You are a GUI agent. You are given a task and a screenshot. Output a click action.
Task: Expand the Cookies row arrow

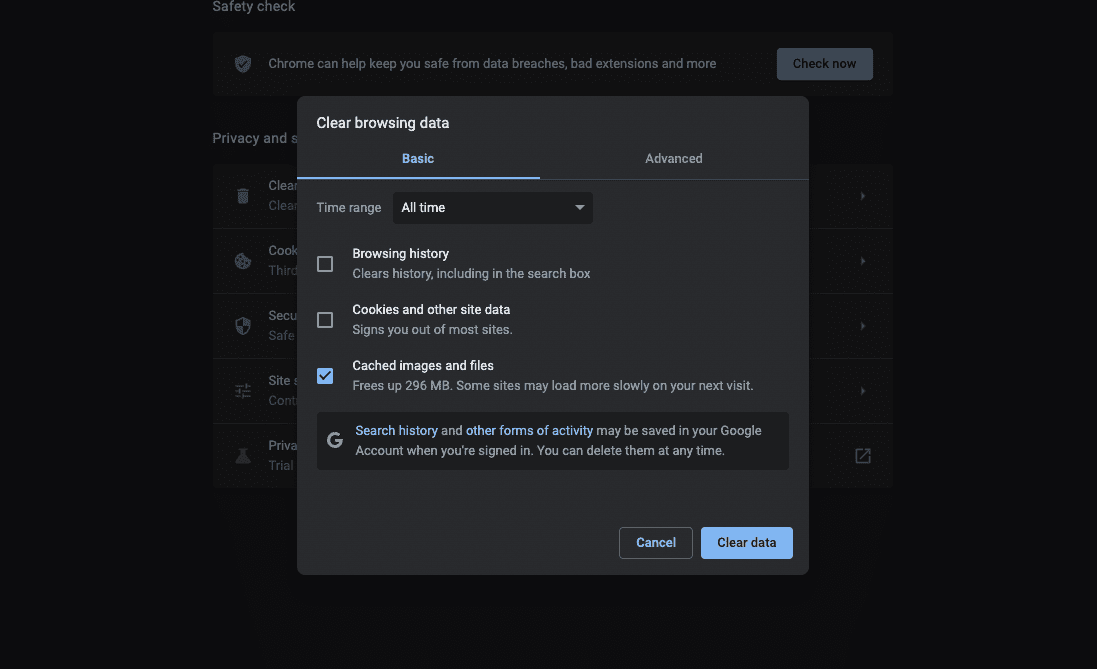[x=863, y=261]
